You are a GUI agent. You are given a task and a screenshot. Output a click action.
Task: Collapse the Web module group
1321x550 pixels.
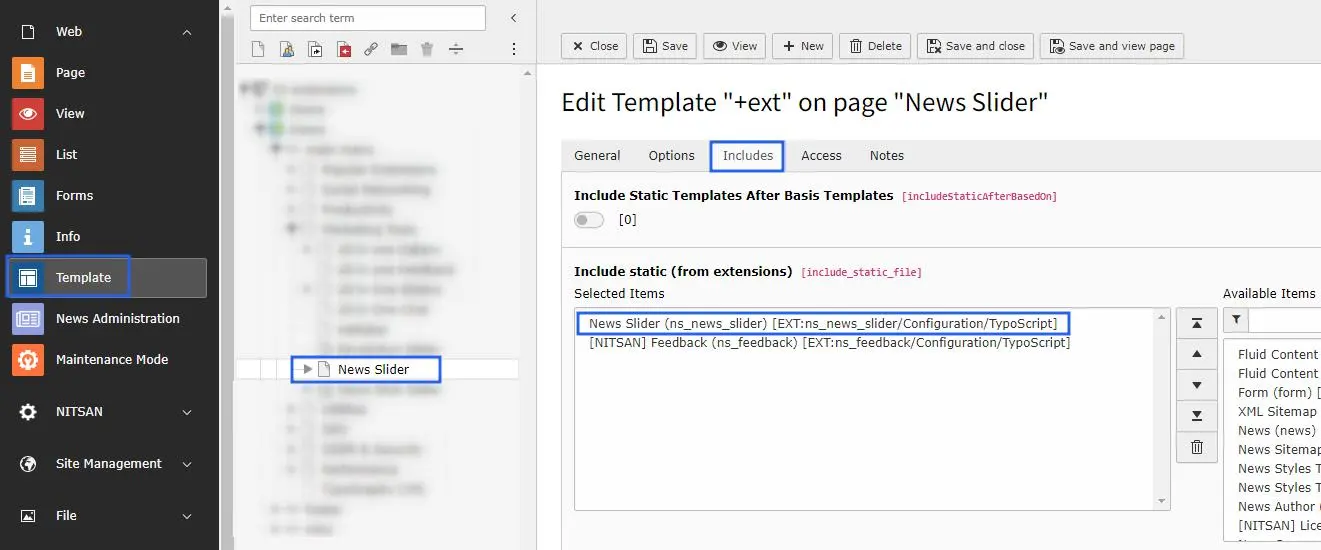tap(187, 32)
